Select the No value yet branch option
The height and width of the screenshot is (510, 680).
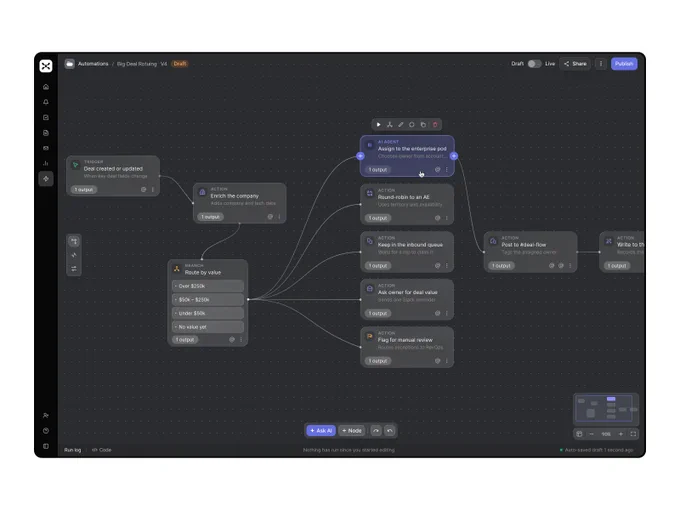pyautogui.click(x=208, y=327)
